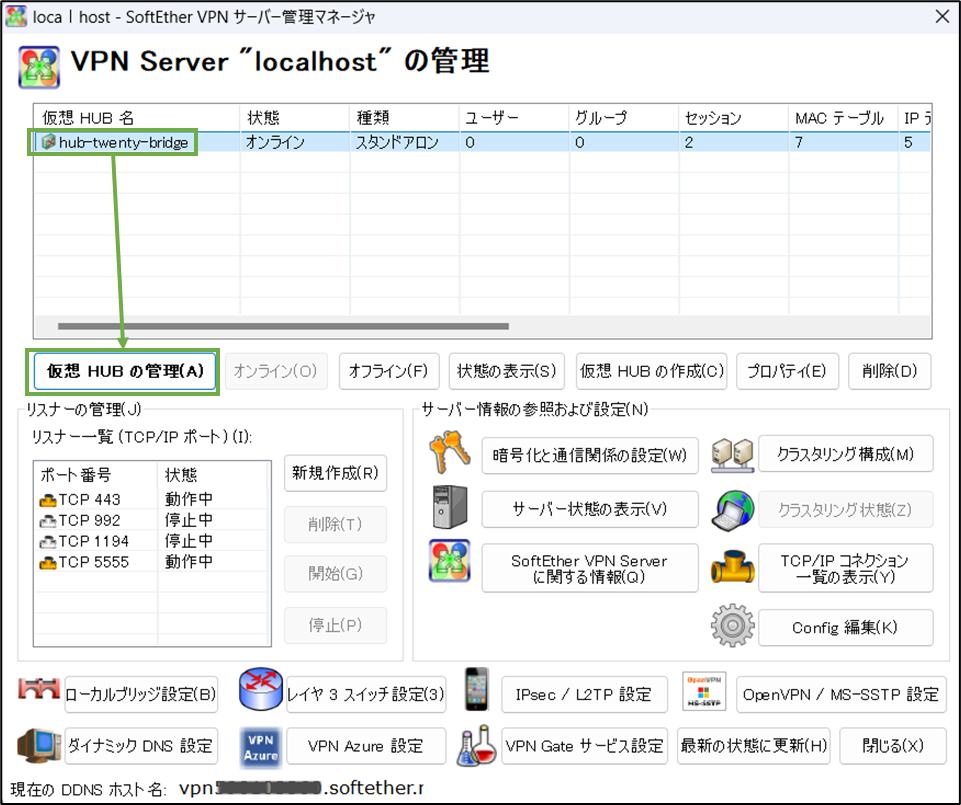Click the VPN Azure icon
961x805 pixels.
tap(259, 745)
